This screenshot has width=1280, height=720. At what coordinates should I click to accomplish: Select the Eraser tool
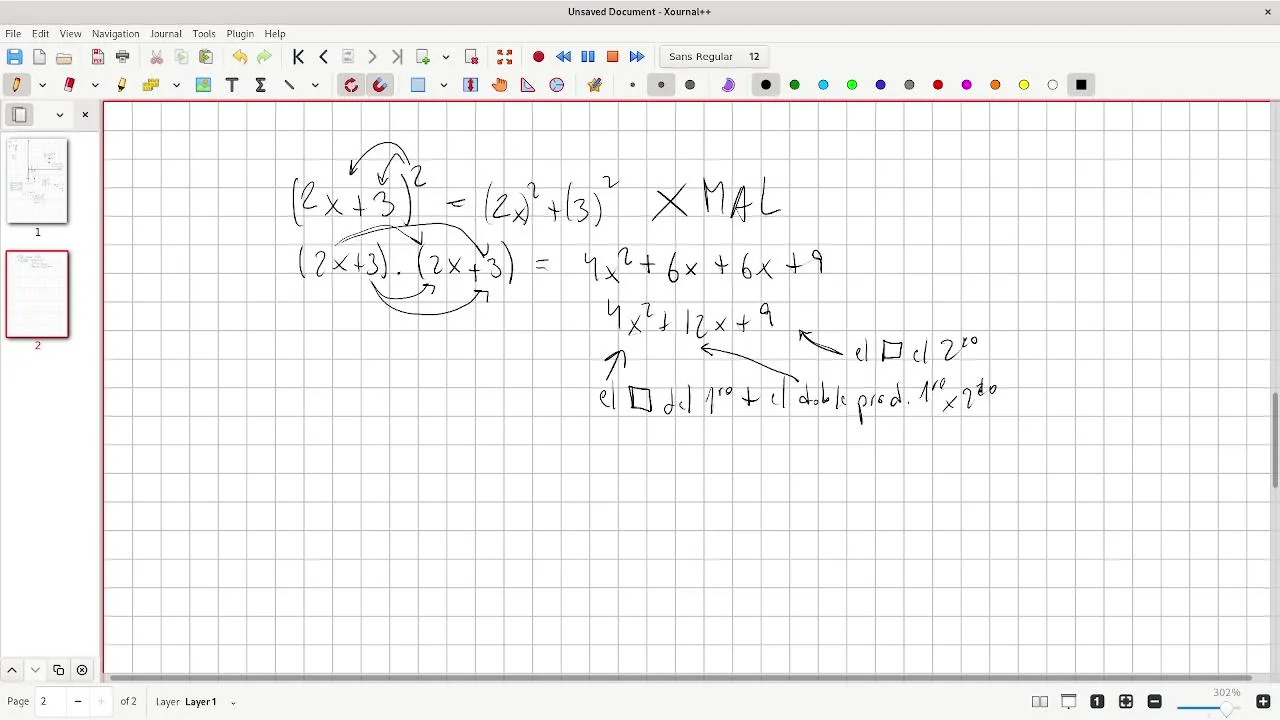pos(69,85)
